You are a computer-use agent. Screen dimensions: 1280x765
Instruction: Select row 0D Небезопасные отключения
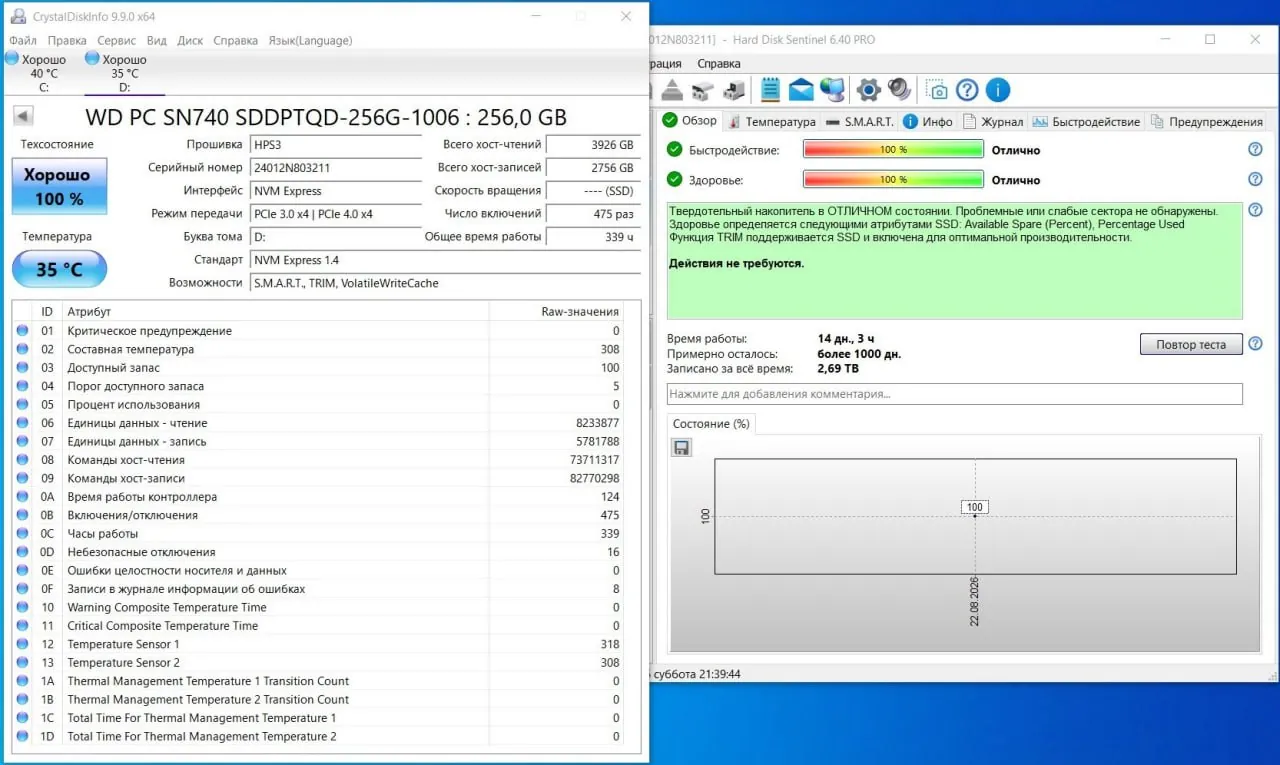[318, 552]
